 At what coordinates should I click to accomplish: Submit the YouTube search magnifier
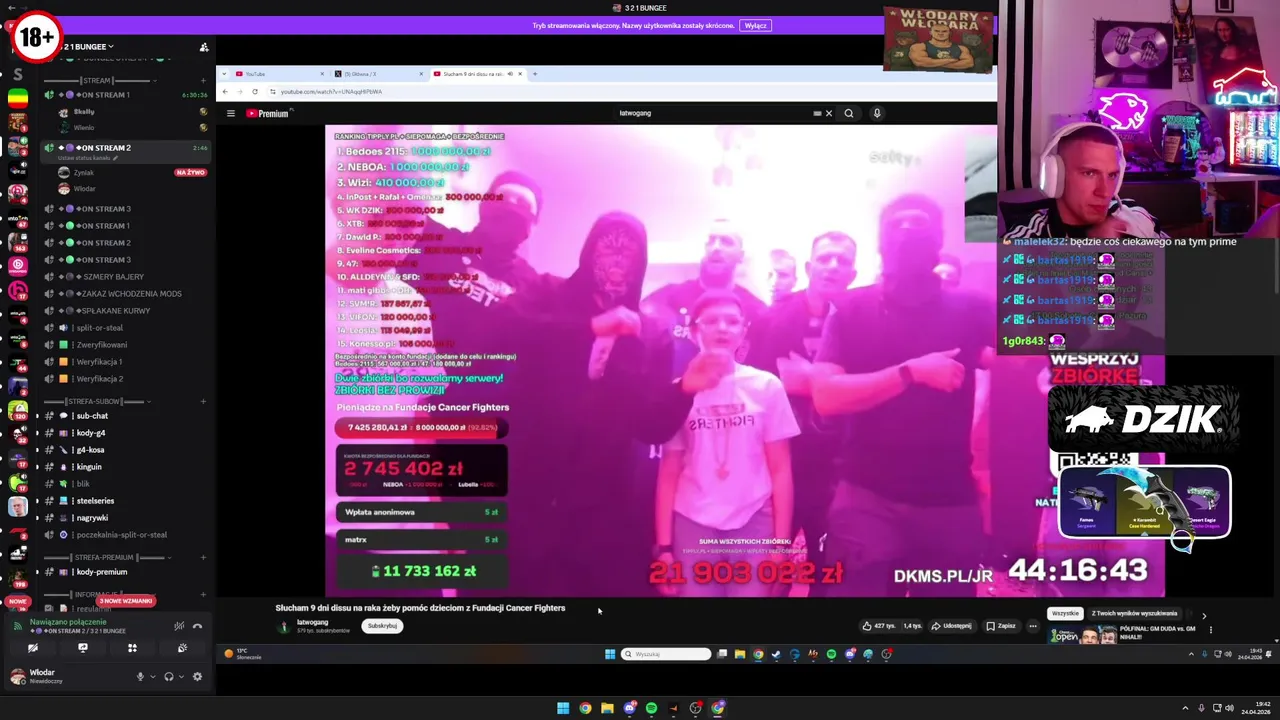coord(849,114)
